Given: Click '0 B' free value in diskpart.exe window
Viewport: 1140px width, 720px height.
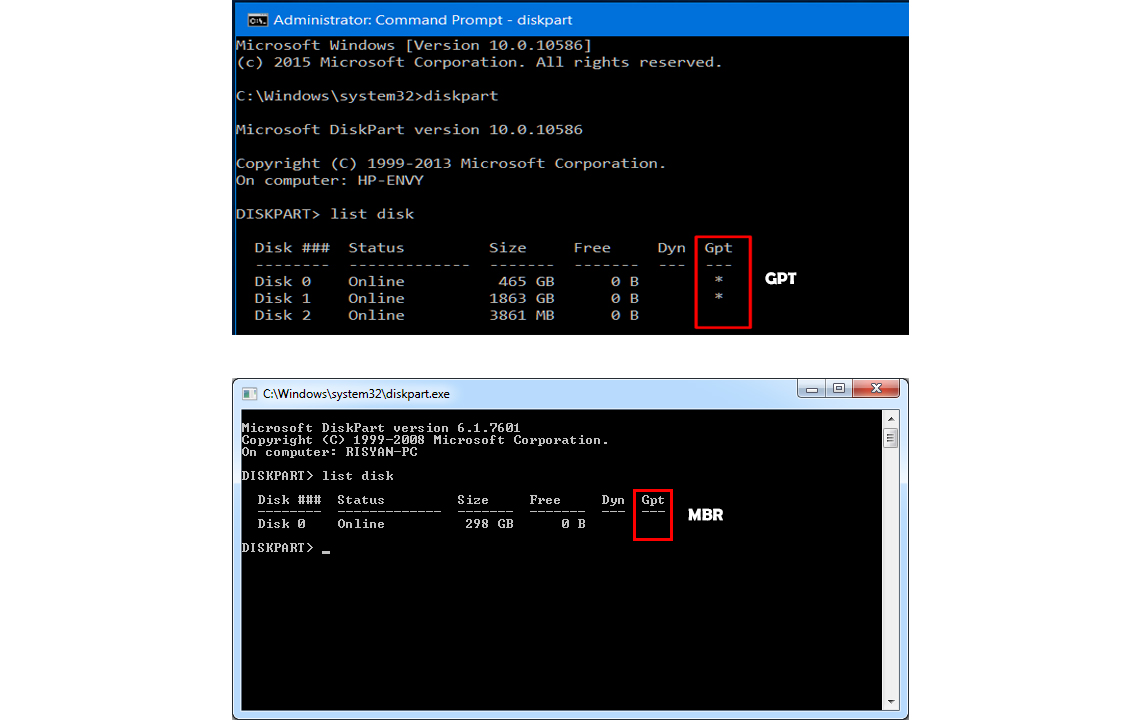Looking at the screenshot, I should pos(573,524).
